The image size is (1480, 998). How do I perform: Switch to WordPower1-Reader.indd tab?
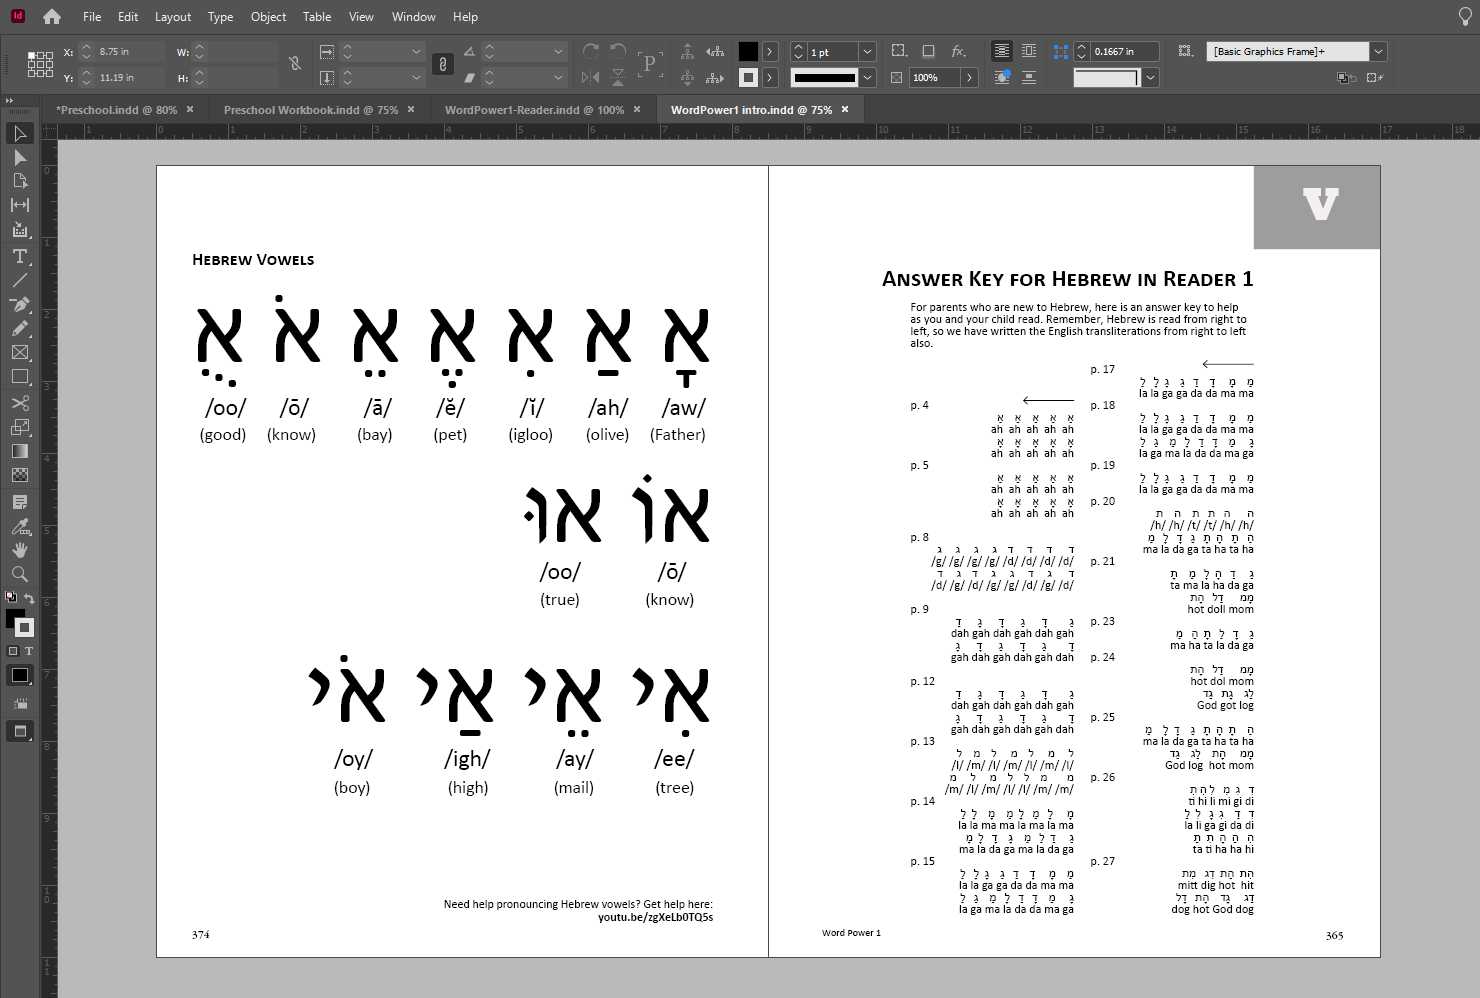534,110
